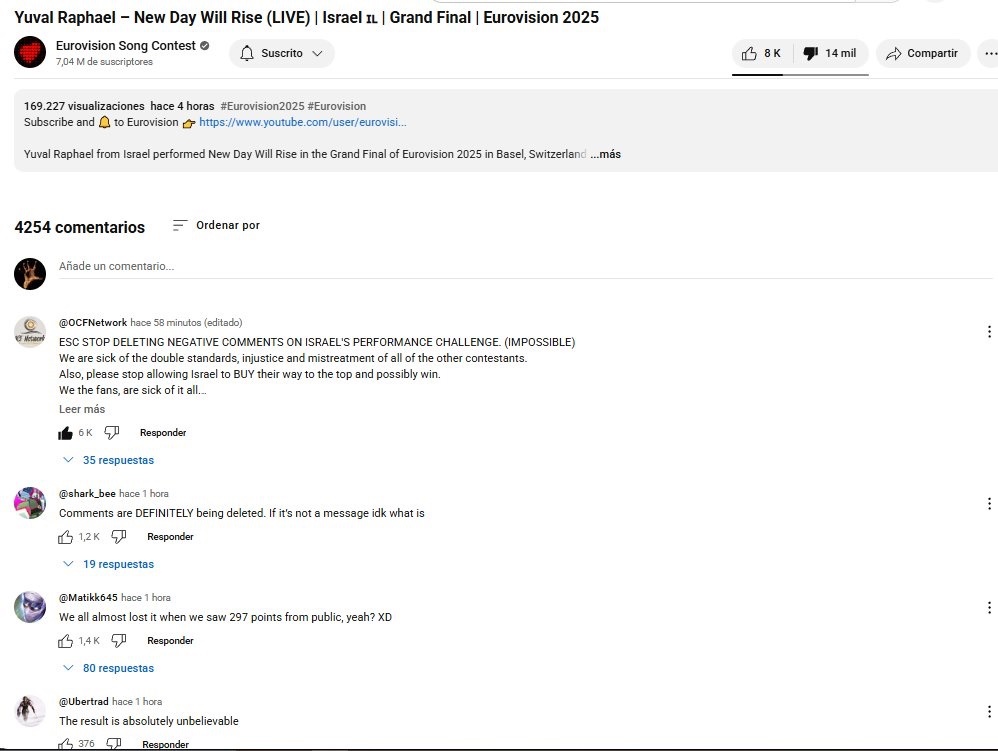The height and width of the screenshot is (751, 998).
Task: Follow the youtube.com/user/eurovisi link
Action: (302, 122)
